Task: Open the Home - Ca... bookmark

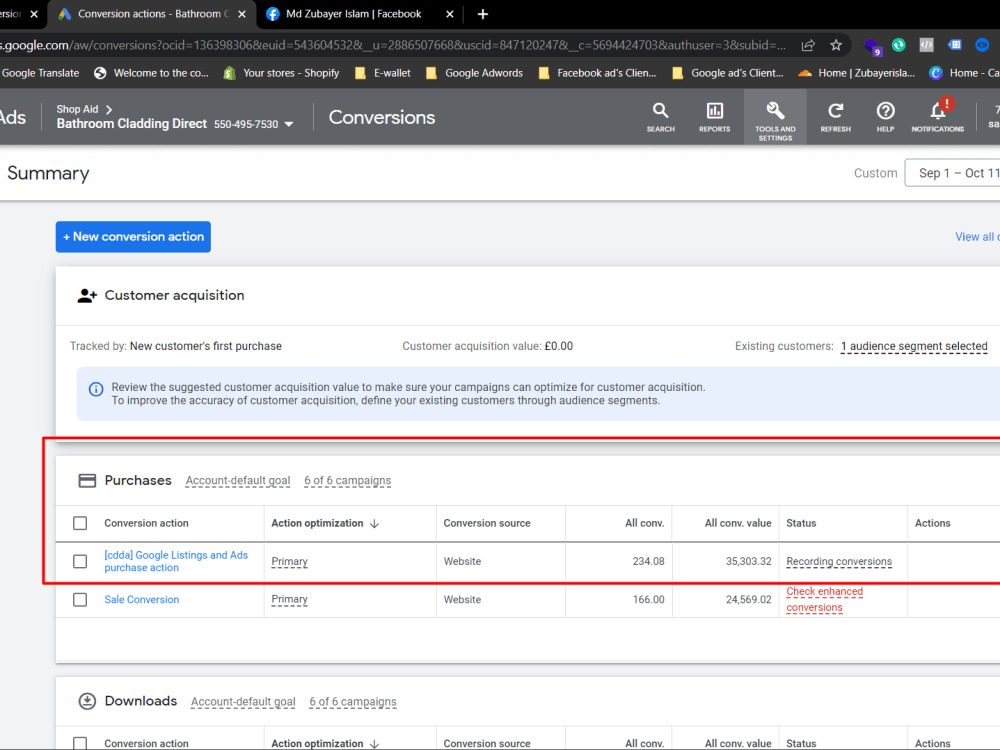Action: click(964, 73)
